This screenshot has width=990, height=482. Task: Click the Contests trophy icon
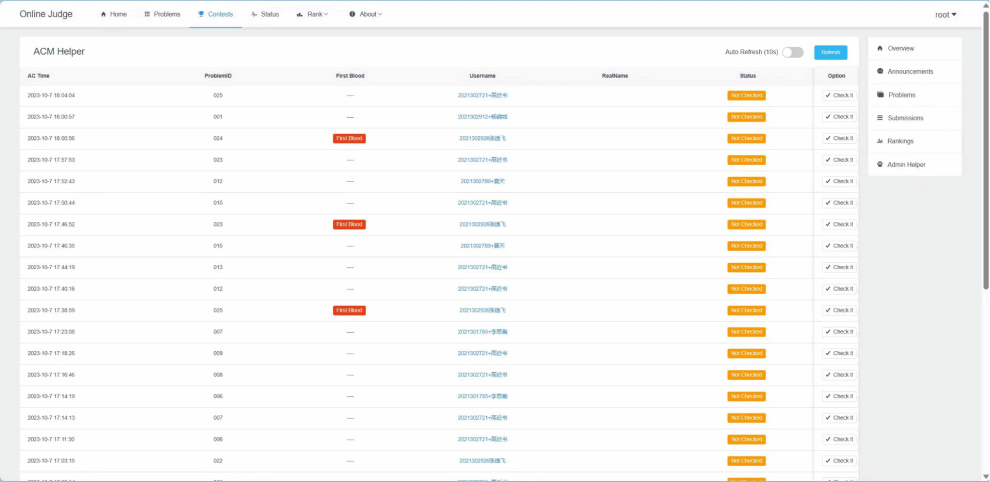[x=201, y=14]
